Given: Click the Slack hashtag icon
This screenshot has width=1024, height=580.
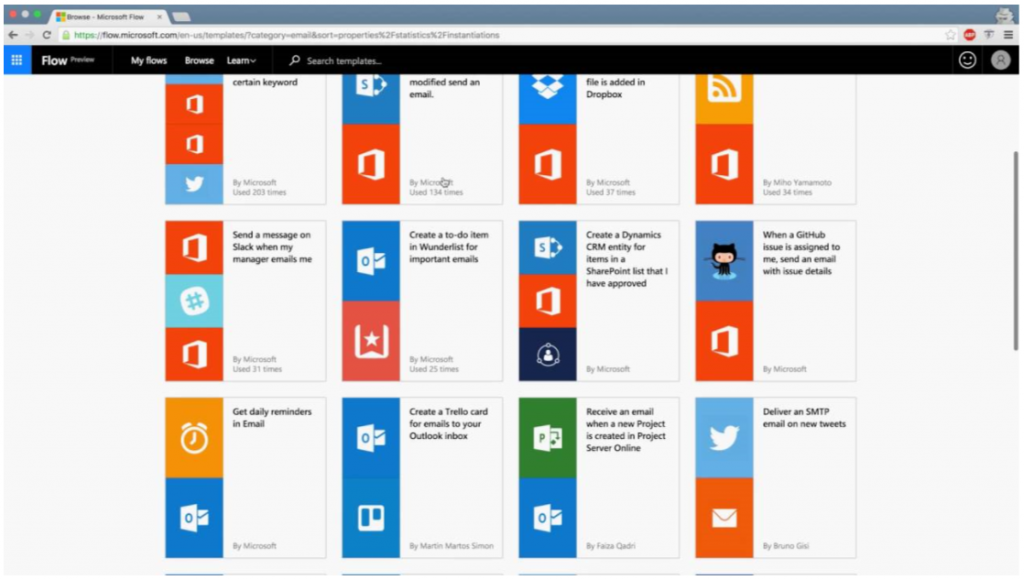Looking at the screenshot, I should pyautogui.click(x=194, y=301).
